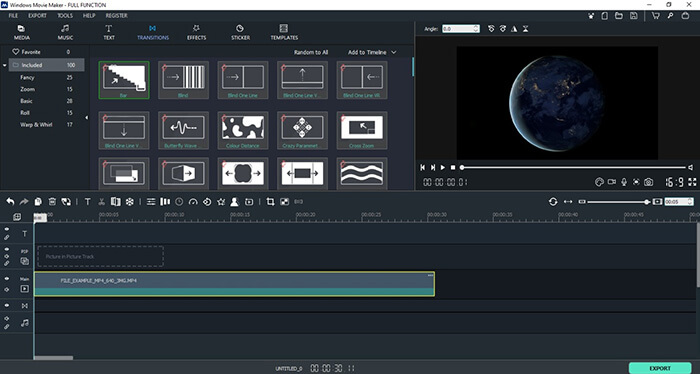Click the timeline zoom slider handle
700x374 pixels.
coord(647,202)
